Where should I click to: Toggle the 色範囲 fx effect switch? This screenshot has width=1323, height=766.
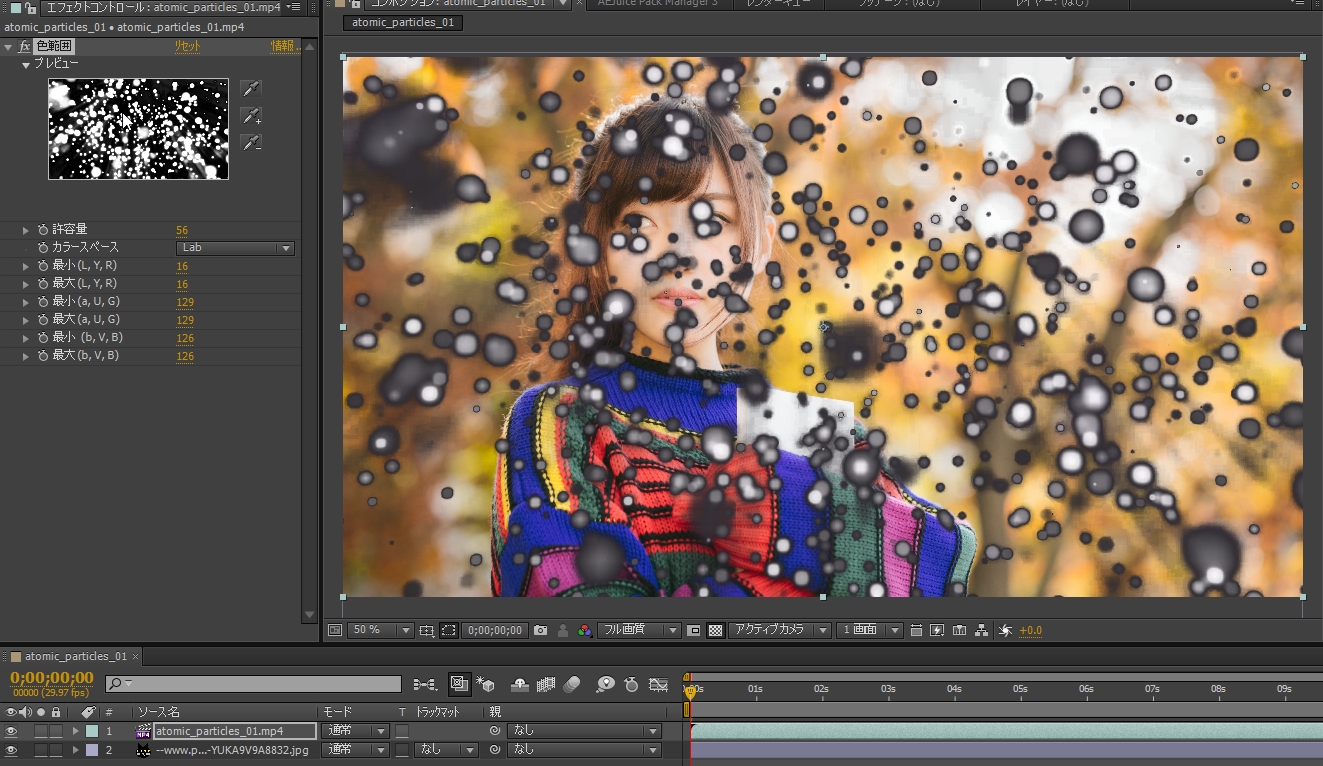click(25, 46)
